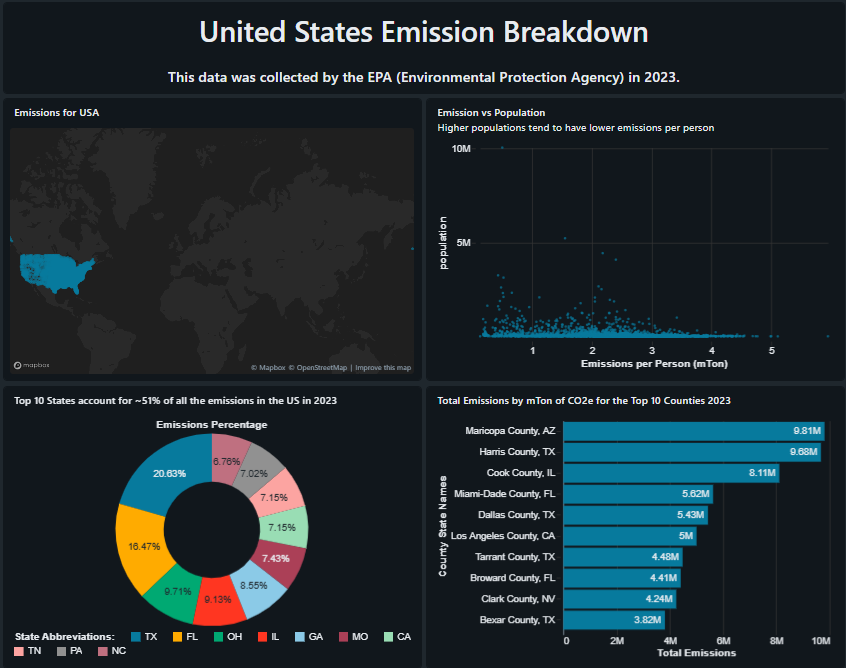
Task: Open the OpenStreetMap attribution link
Action: [x=318, y=367]
